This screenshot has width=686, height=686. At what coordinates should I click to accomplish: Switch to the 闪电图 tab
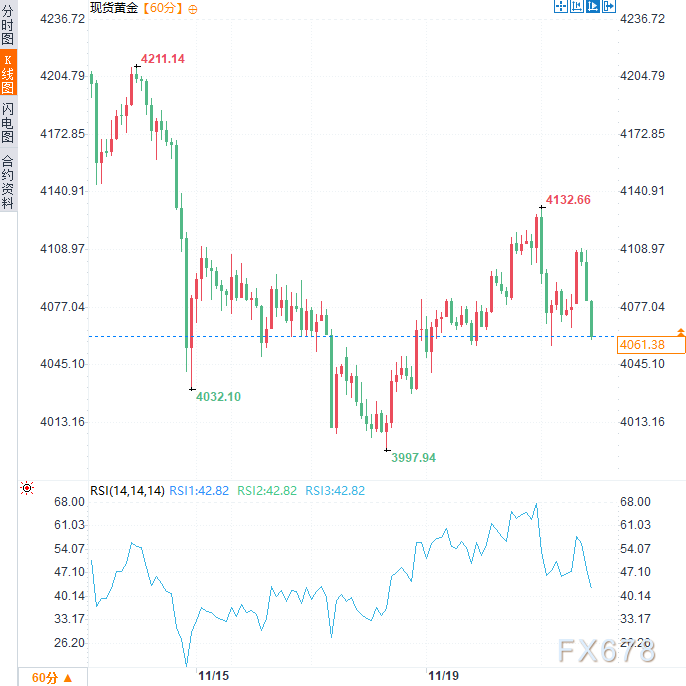point(8,123)
